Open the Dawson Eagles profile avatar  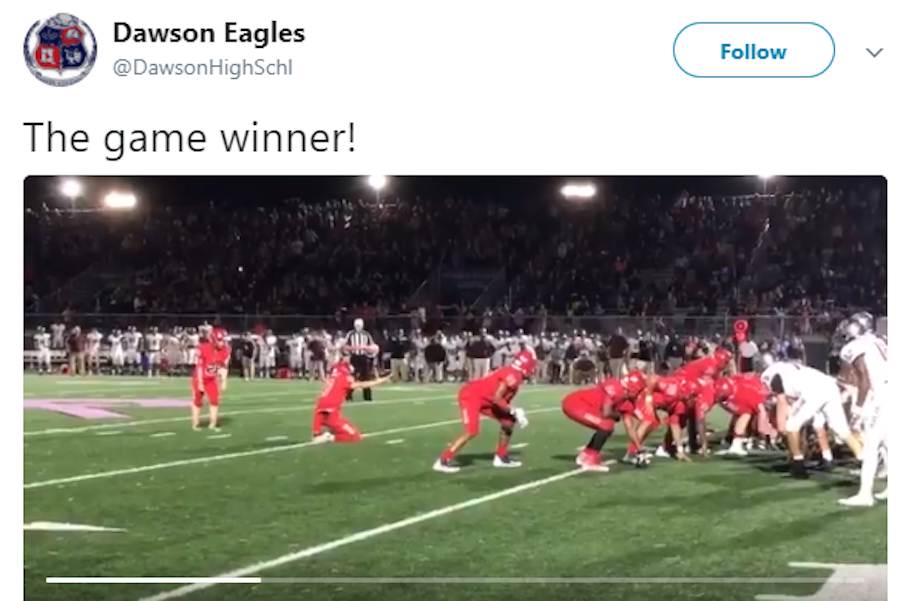60,50
